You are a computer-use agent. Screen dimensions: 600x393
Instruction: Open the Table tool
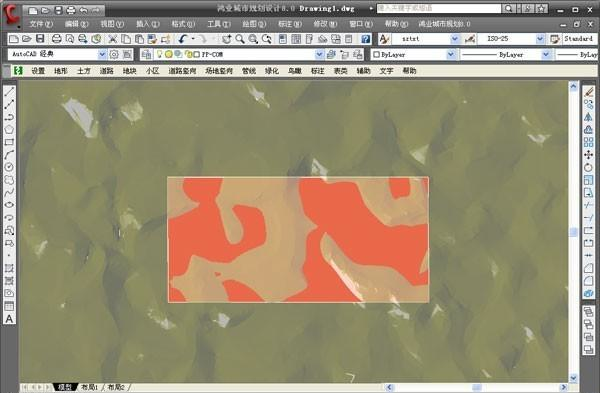click(9, 306)
